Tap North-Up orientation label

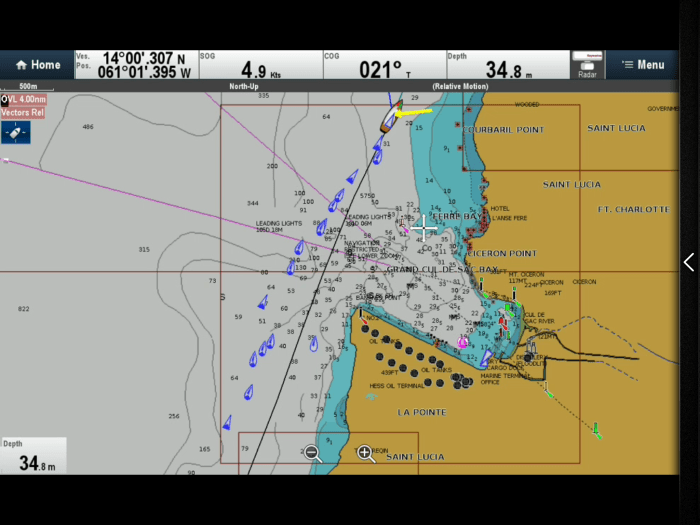(245, 87)
